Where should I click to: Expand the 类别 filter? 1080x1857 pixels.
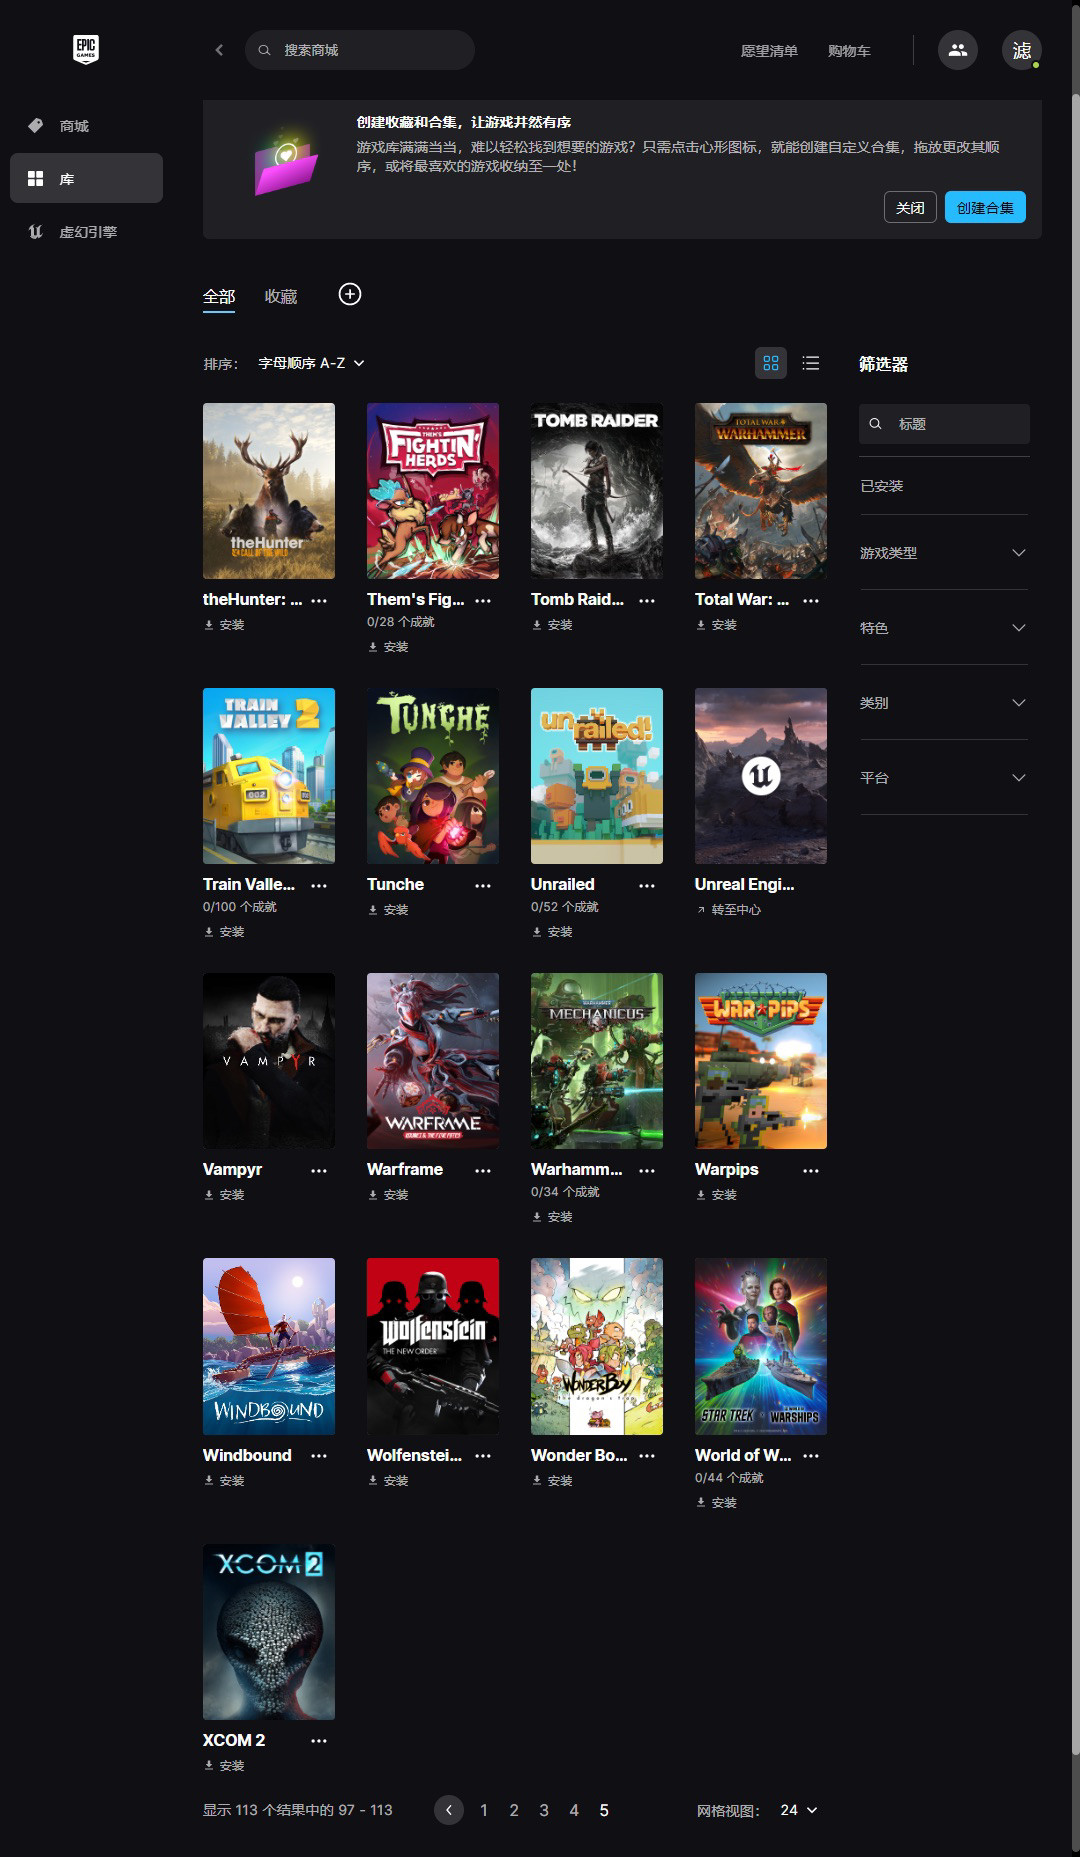click(x=943, y=703)
